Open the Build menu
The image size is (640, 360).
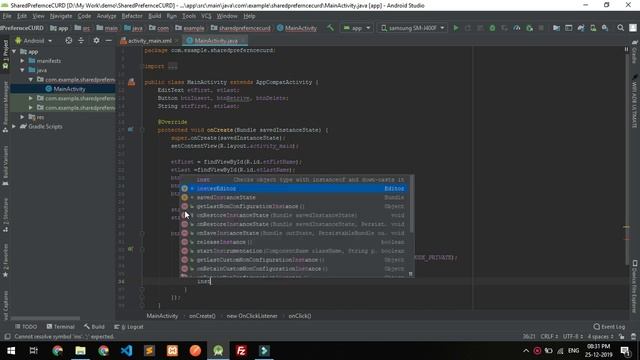pos(154,16)
